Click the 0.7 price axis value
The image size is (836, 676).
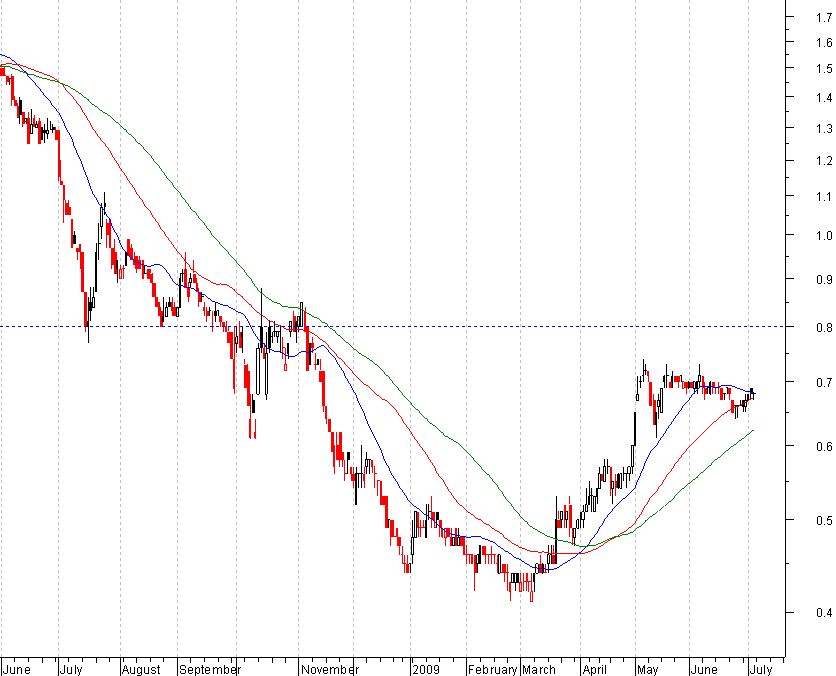click(x=824, y=383)
